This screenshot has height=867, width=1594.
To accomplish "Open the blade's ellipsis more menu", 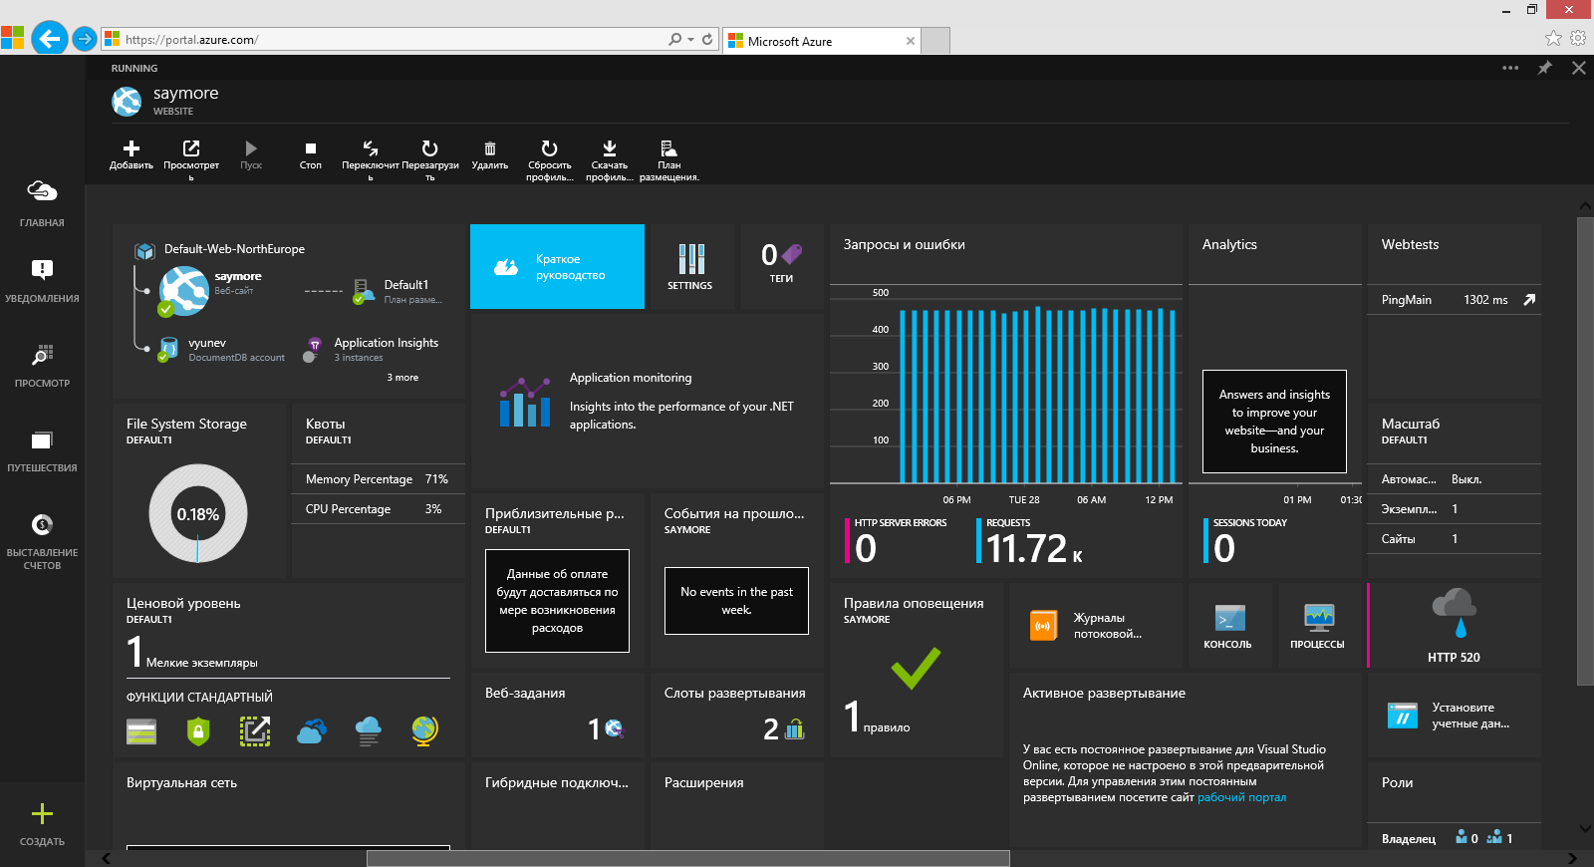I will pos(1510,68).
